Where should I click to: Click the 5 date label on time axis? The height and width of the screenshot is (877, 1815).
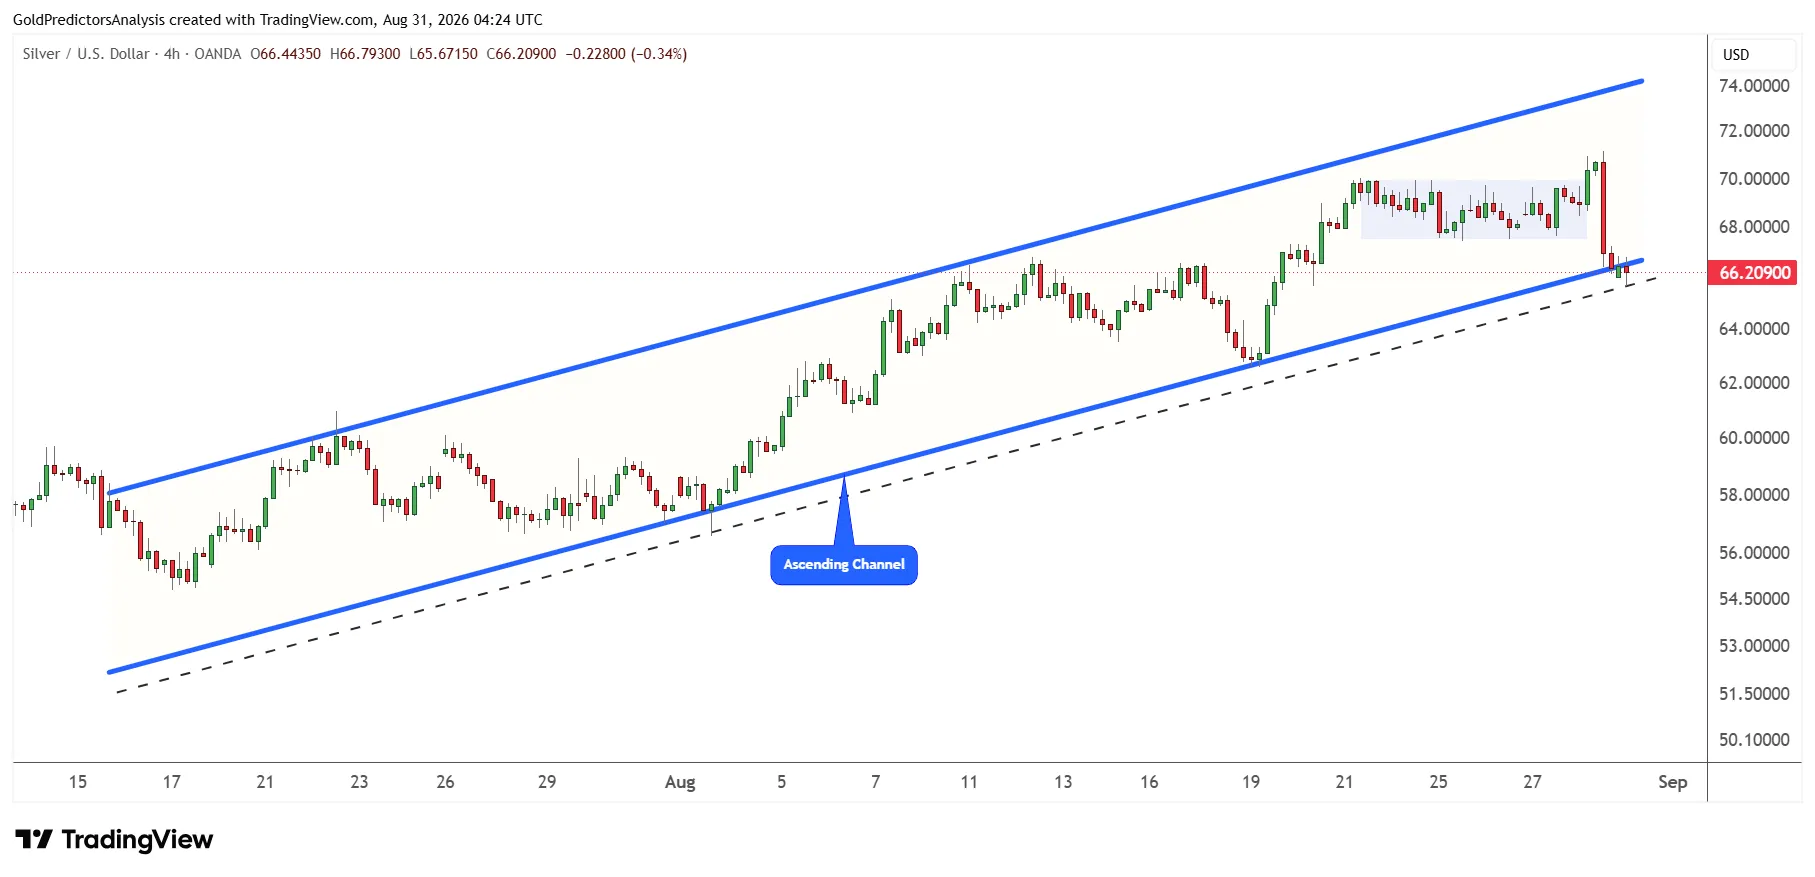(782, 782)
